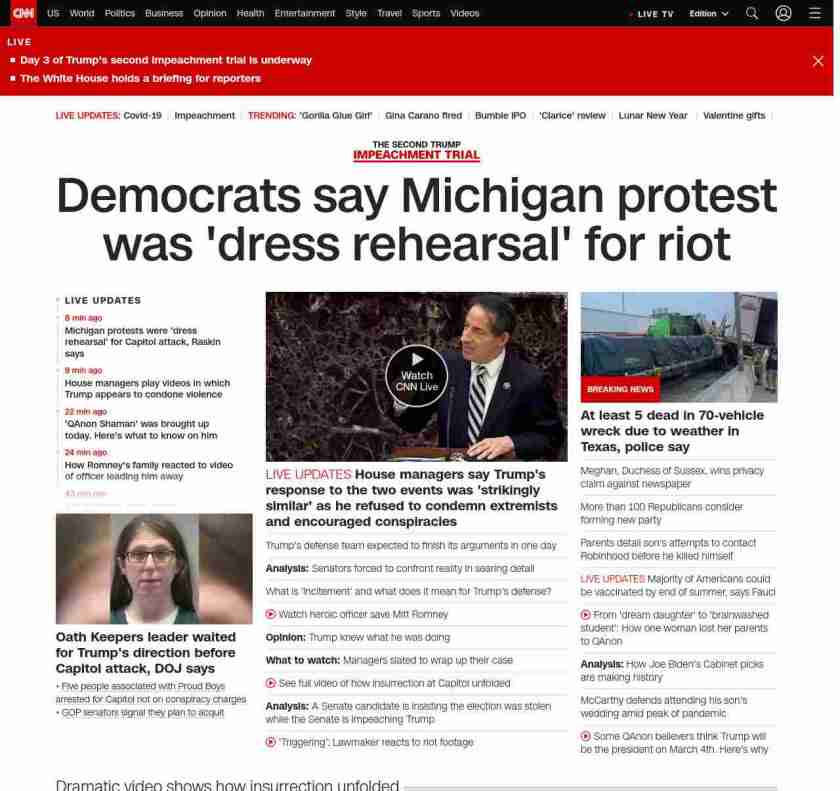Screen dimensions: 840x791
Task: Expand the Edition dropdown
Action: tap(709, 13)
